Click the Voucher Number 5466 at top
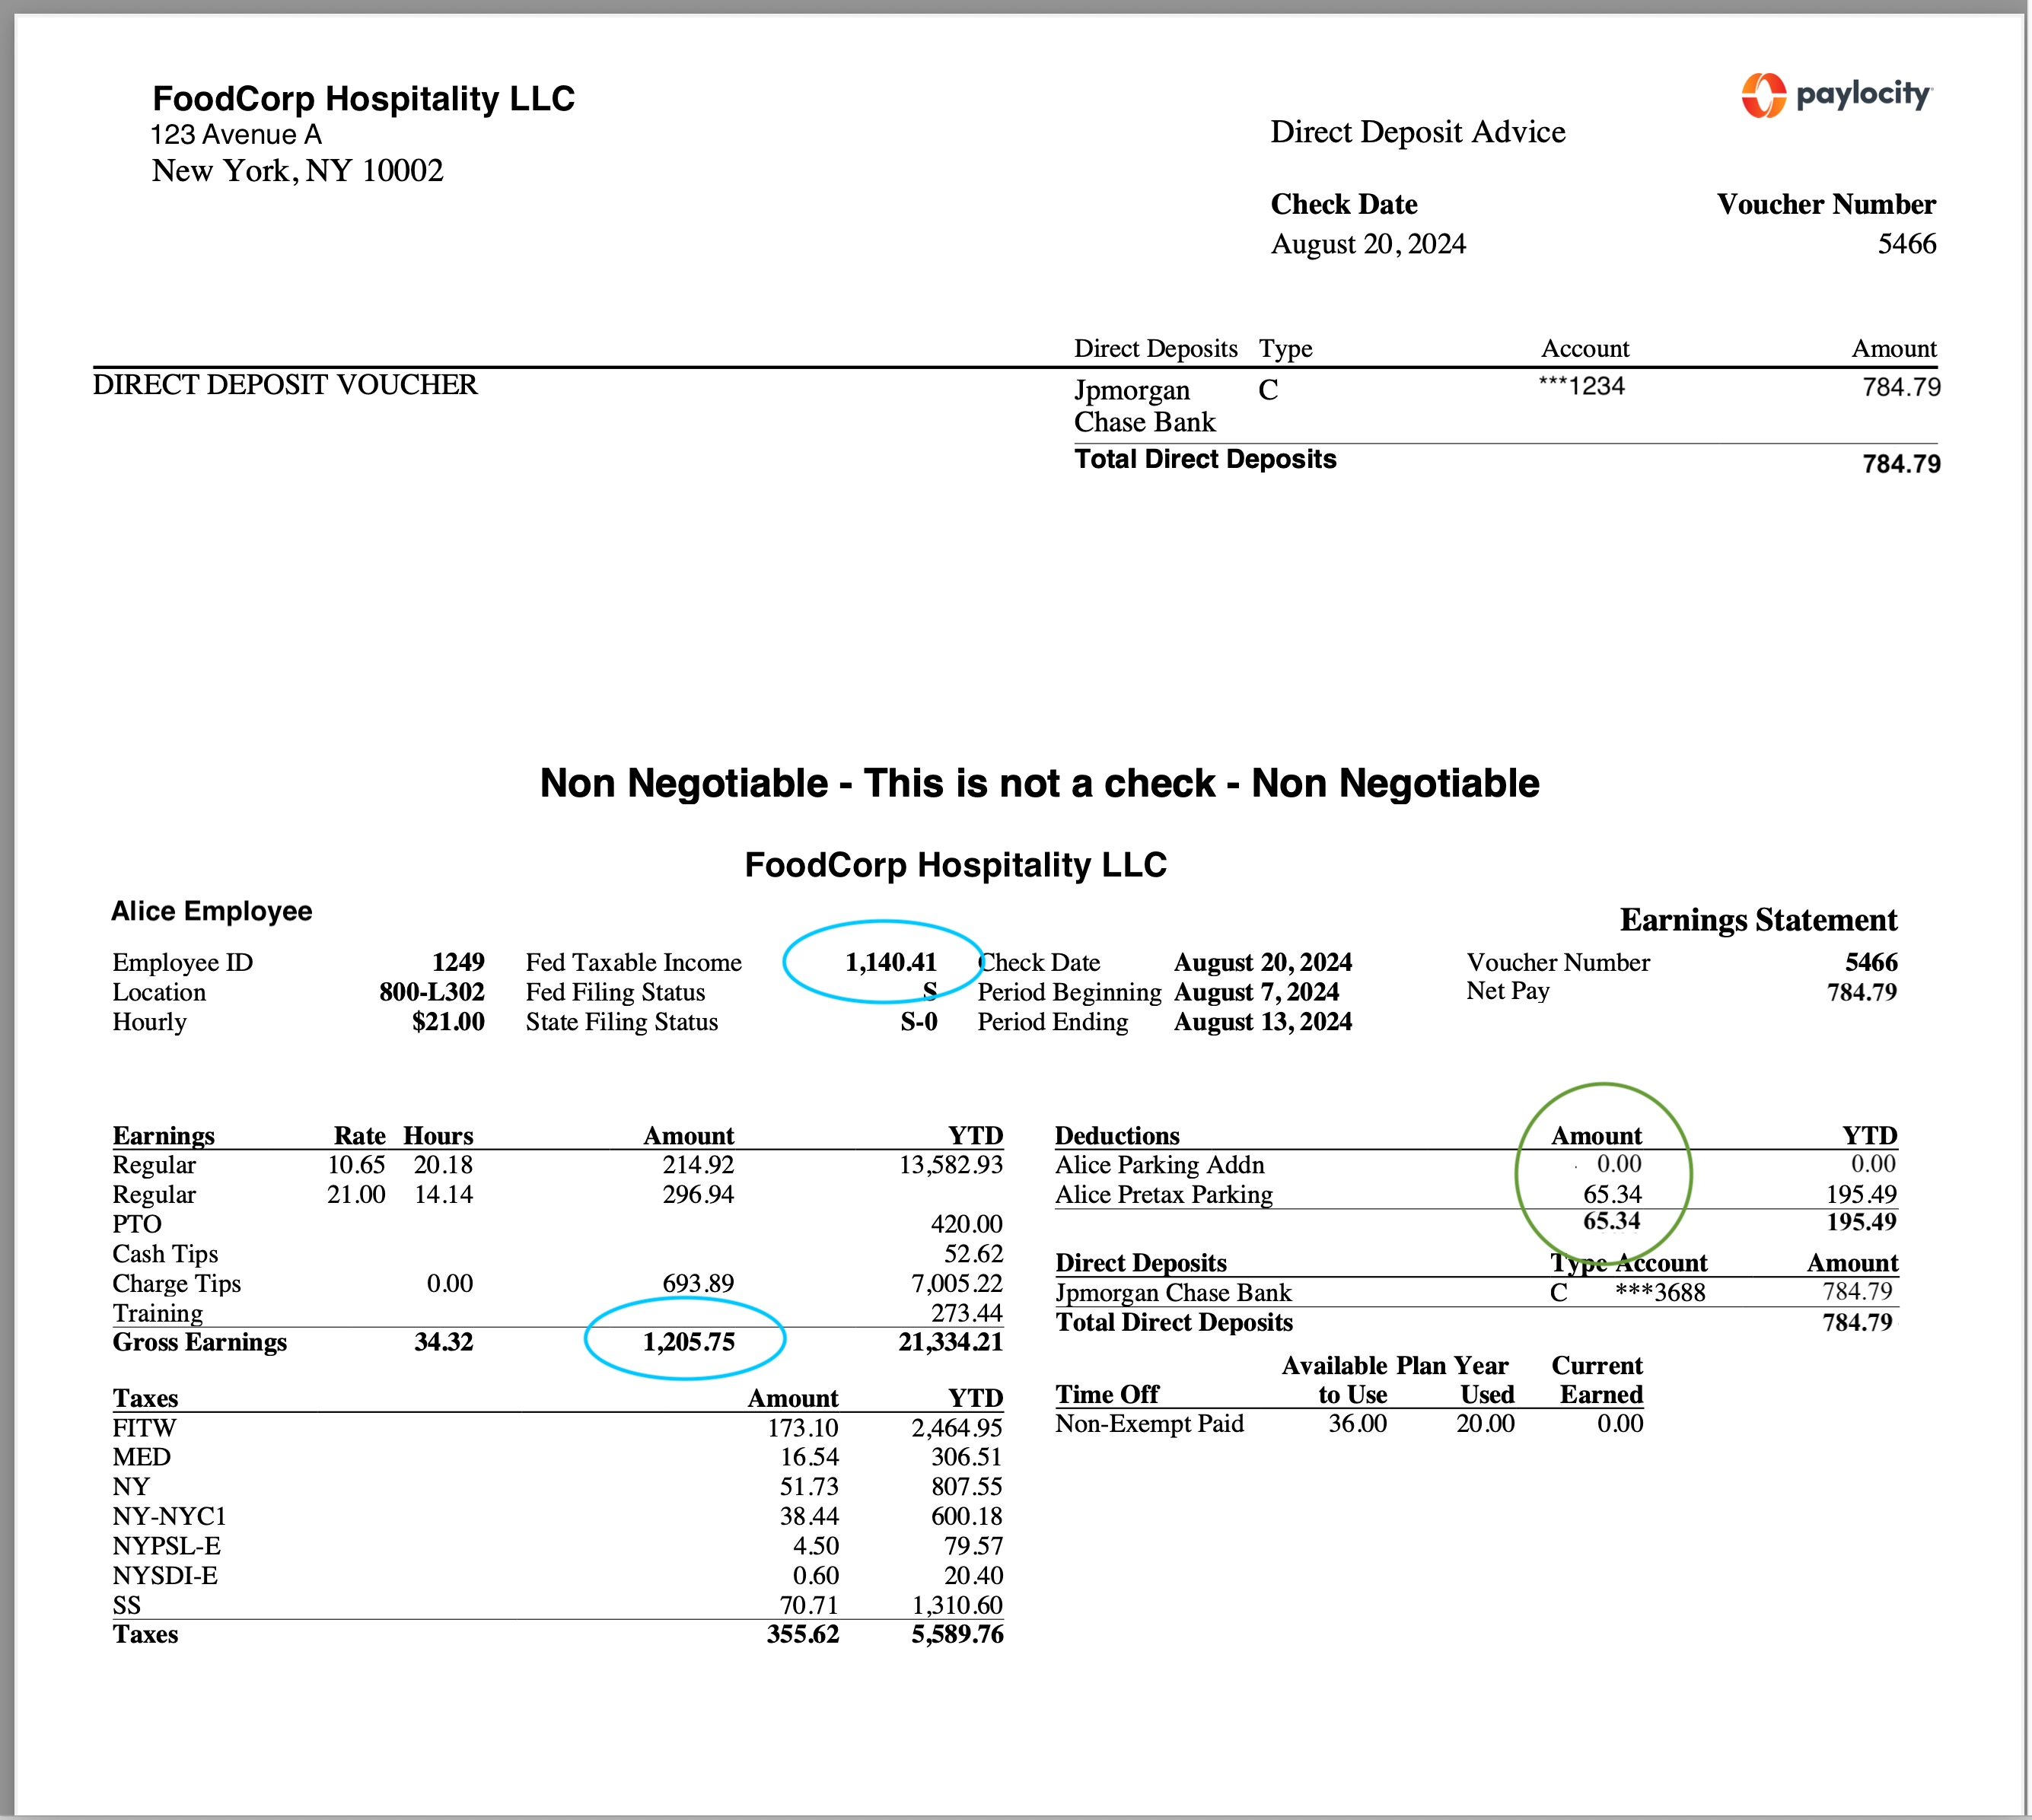 coord(1906,243)
